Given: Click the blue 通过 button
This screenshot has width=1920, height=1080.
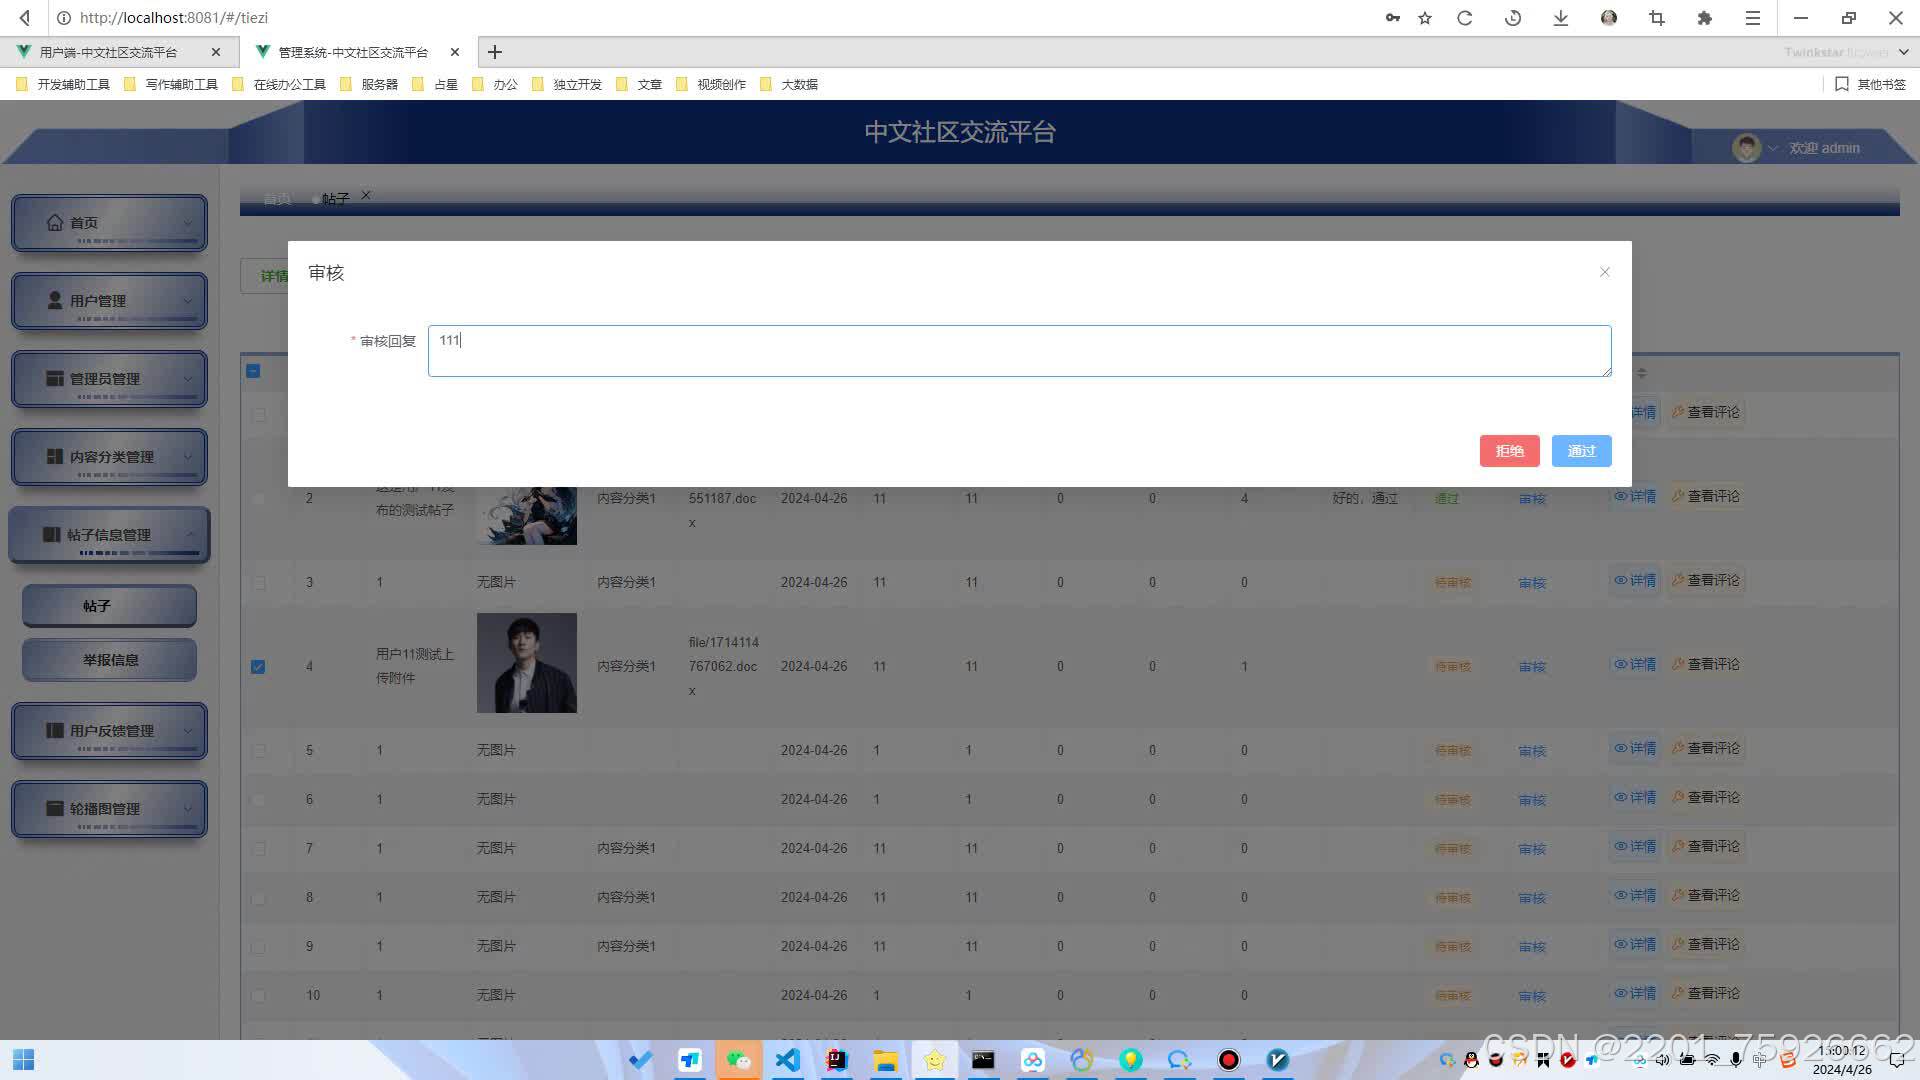Looking at the screenshot, I should 1581,451.
